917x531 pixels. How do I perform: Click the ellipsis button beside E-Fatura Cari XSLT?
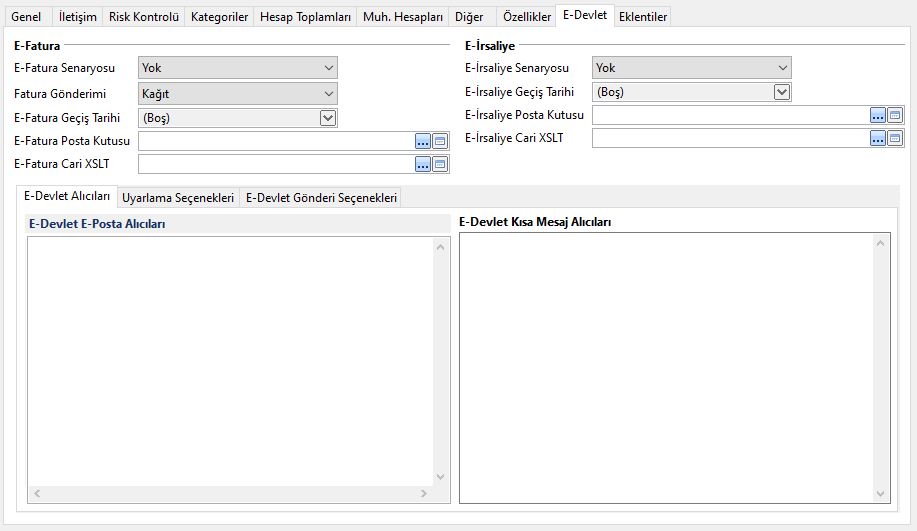(423, 164)
